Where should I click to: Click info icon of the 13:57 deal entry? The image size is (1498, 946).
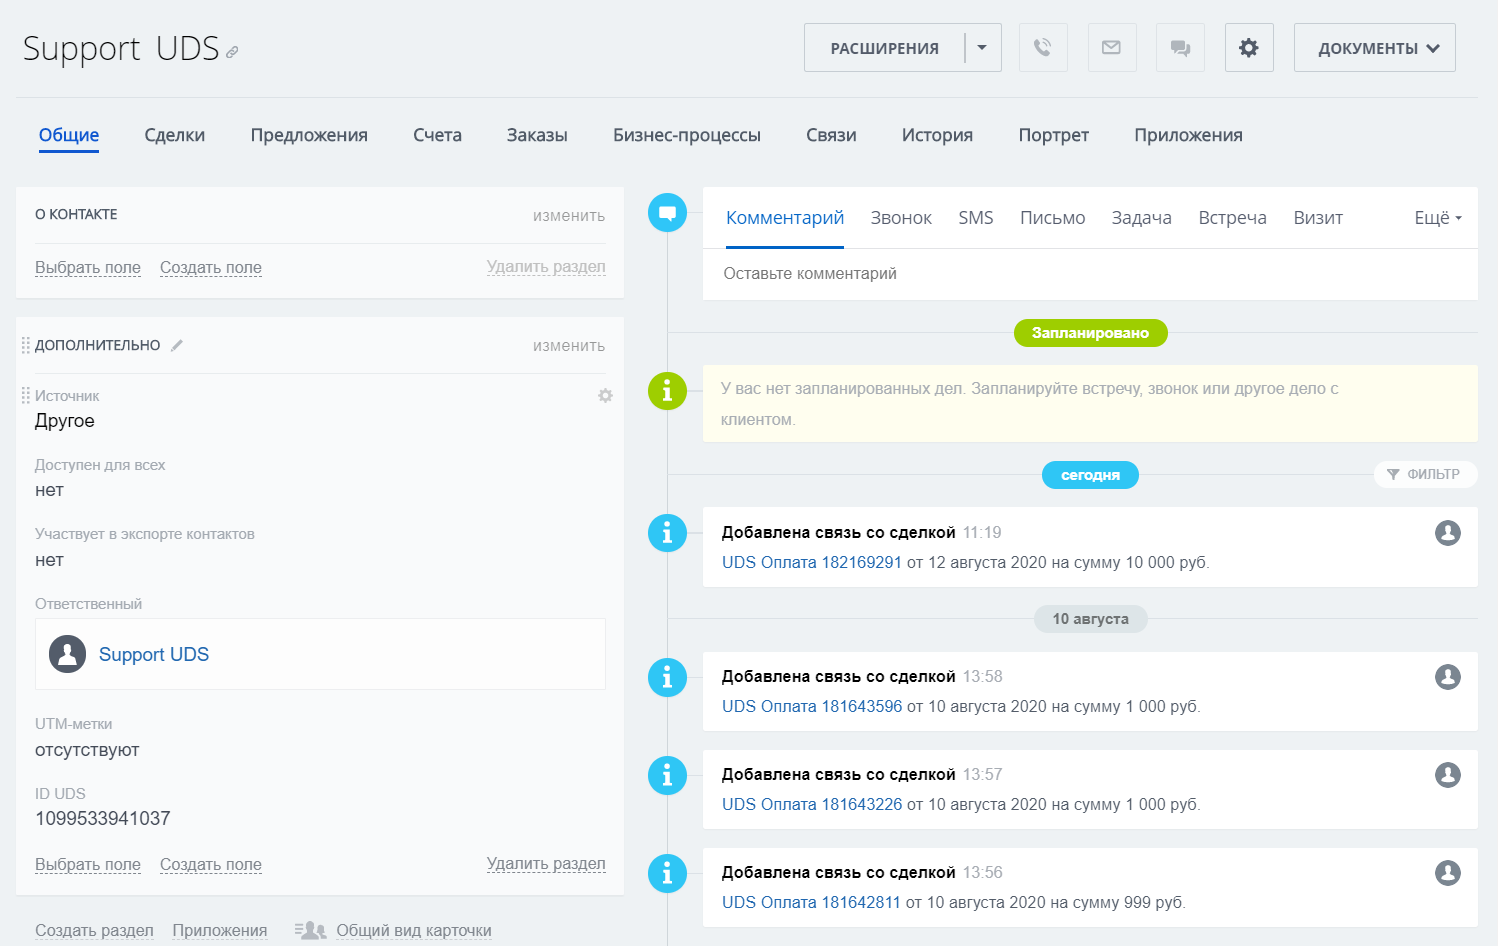[x=667, y=775]
